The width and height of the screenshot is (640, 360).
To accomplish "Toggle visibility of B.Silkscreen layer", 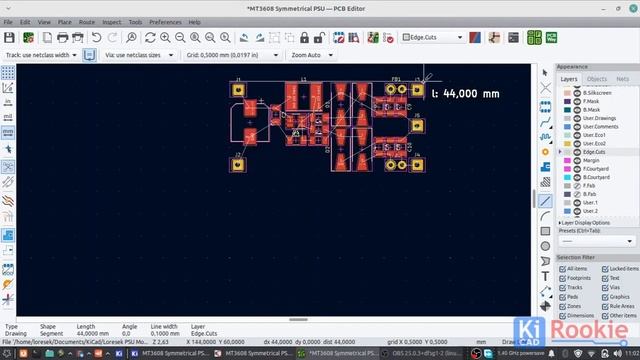I will pyautogui.click(x=577, y=93).
